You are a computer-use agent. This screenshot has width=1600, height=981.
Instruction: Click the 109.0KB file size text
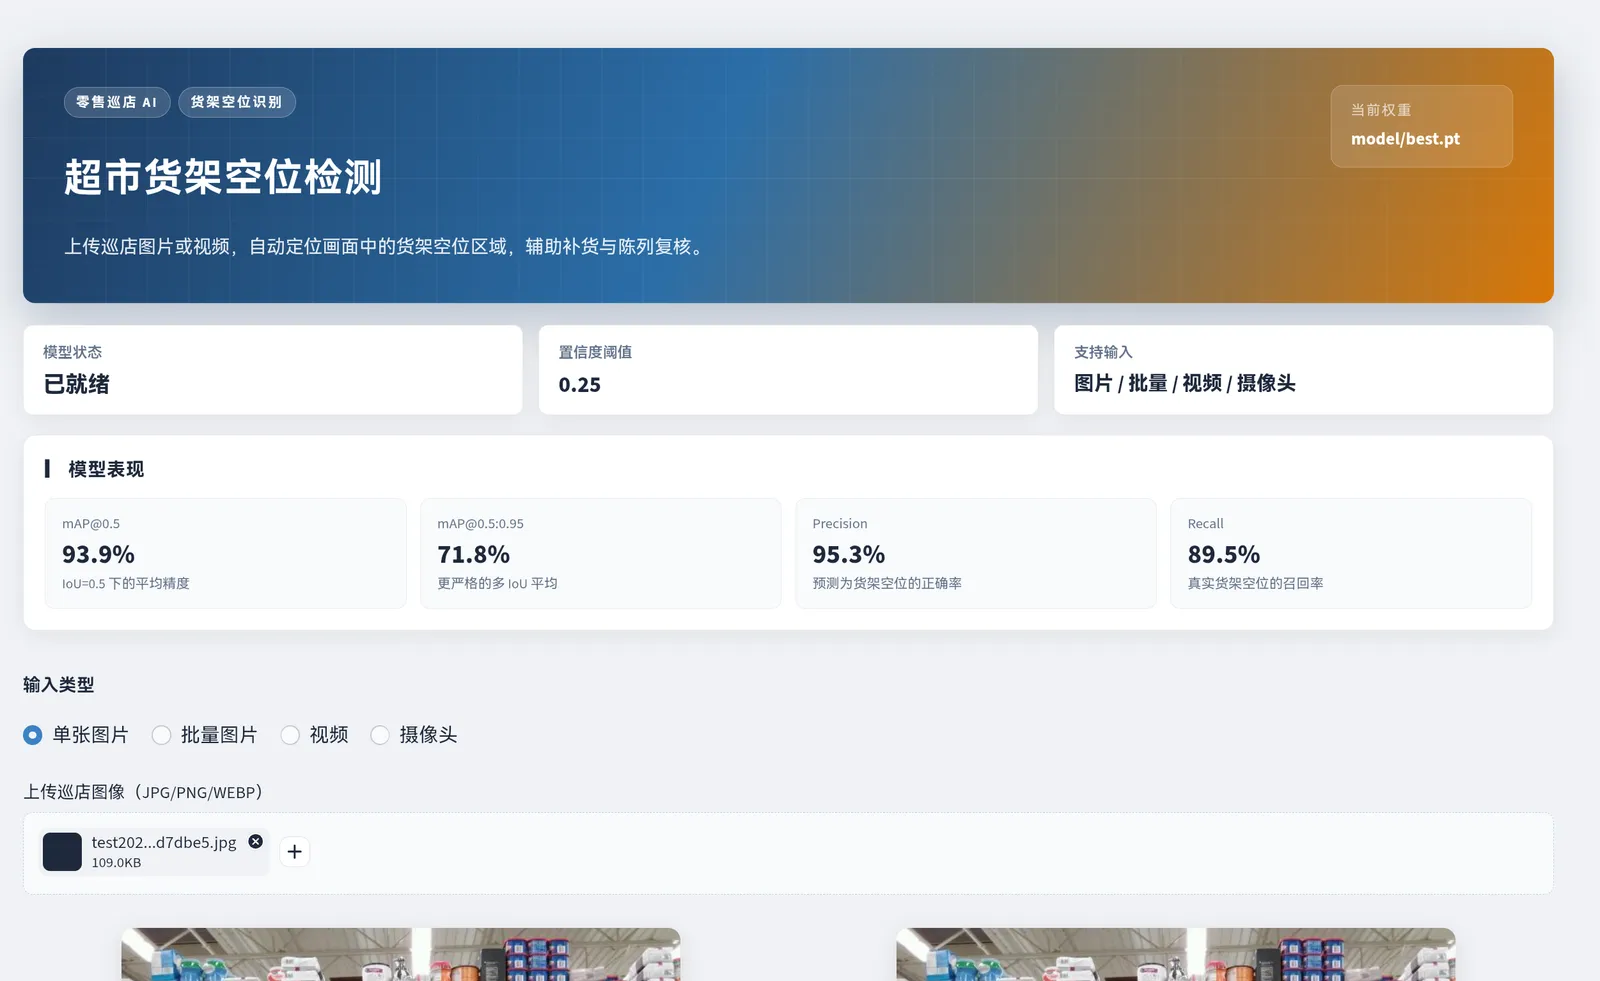click(x=116, y=863)
